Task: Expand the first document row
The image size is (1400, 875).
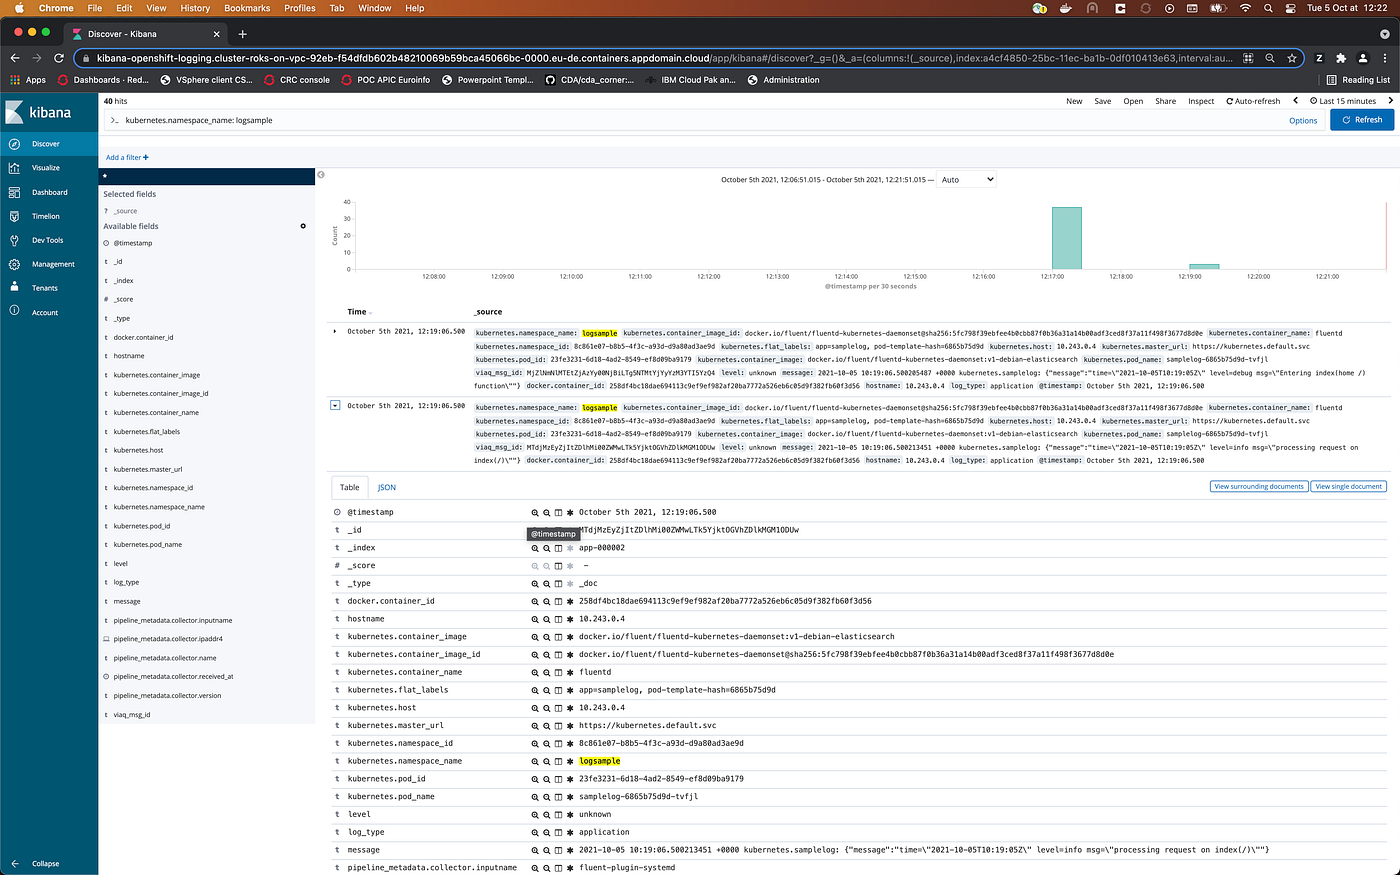Action: pos(335,331)
